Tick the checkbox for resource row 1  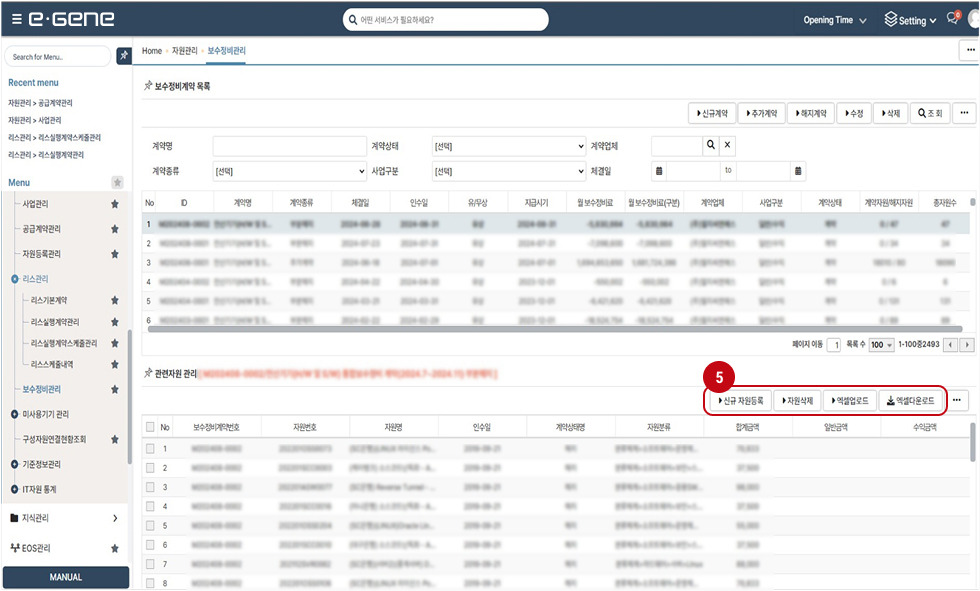[150, 449]
